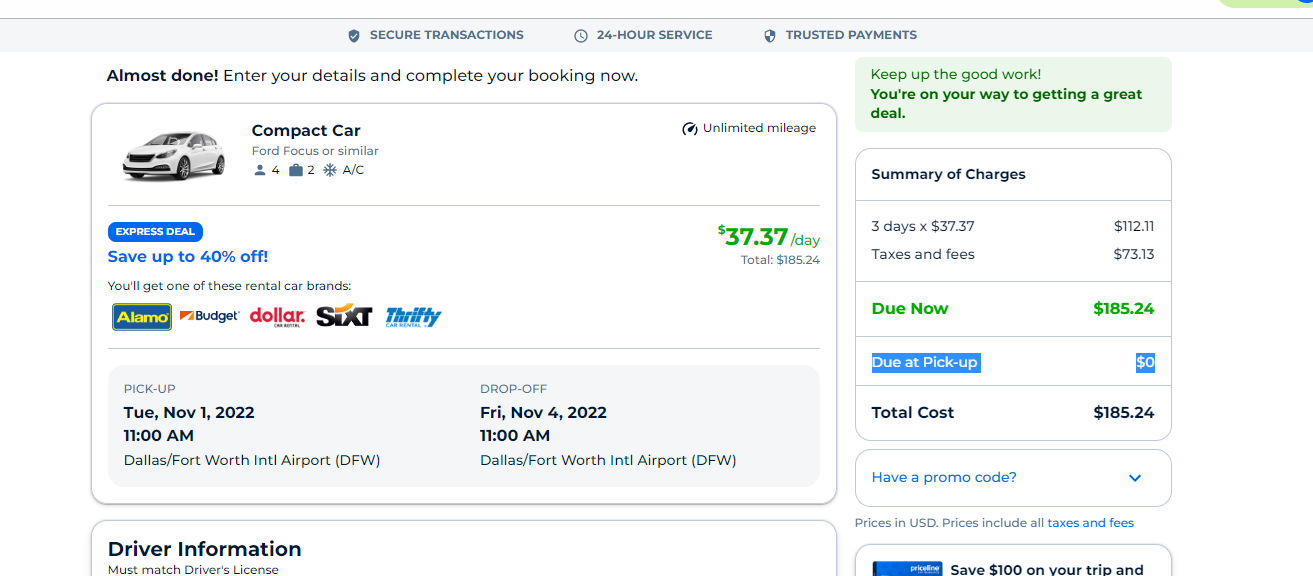Screen dimensions: 1313x576
Task: Click the Save up to 40% off text
Action: 188,257
